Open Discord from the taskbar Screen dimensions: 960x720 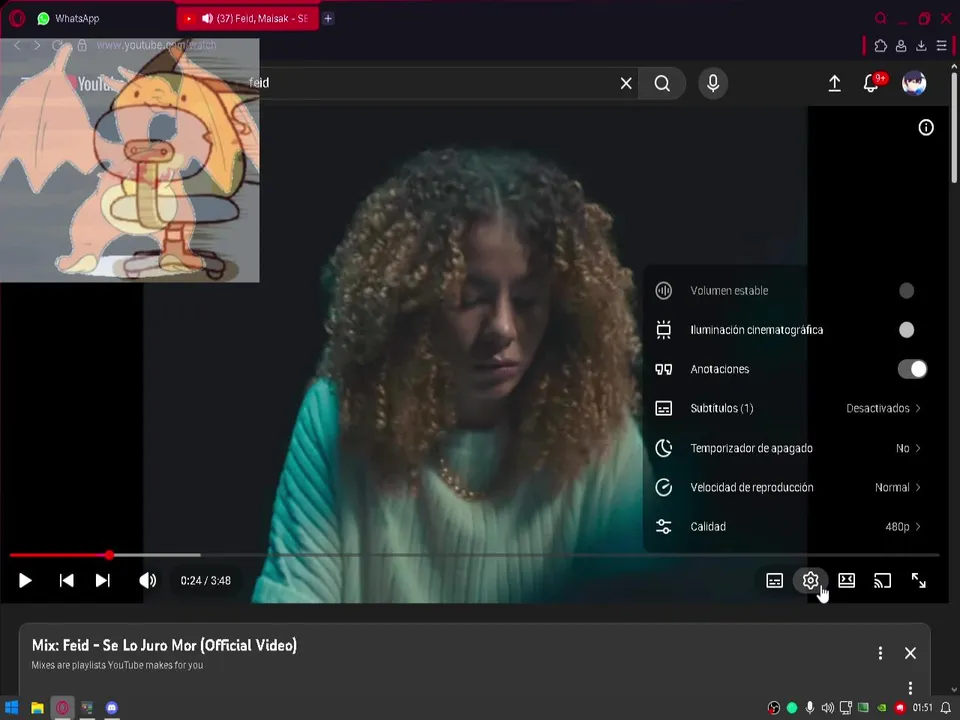[x=111, y=708]
